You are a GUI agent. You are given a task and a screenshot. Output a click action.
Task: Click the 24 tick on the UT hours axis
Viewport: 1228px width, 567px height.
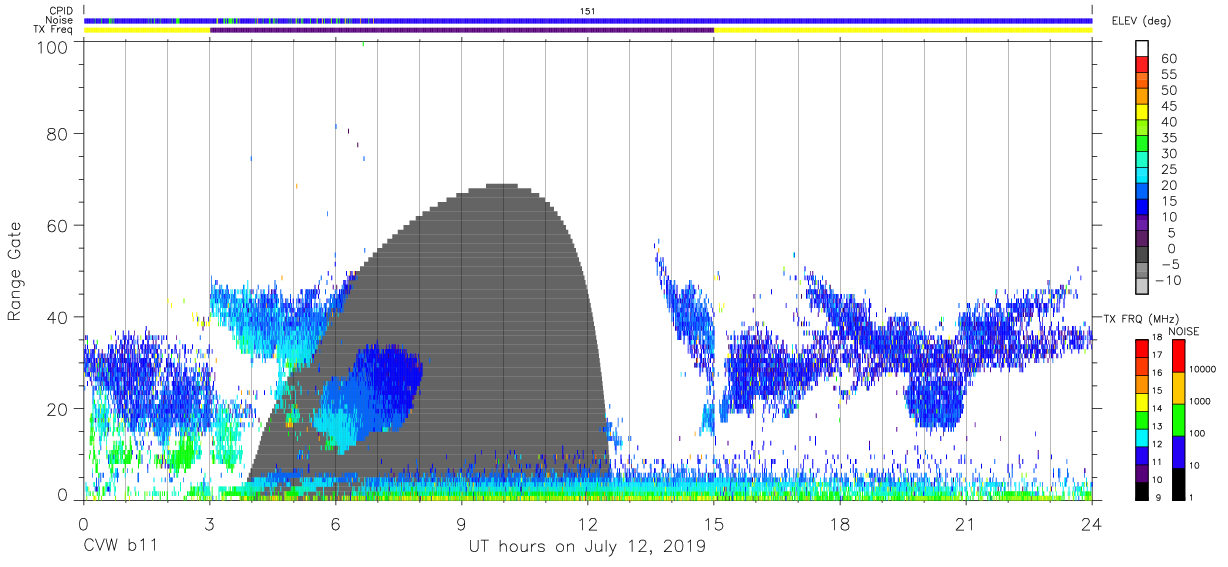click(1092, 523)
